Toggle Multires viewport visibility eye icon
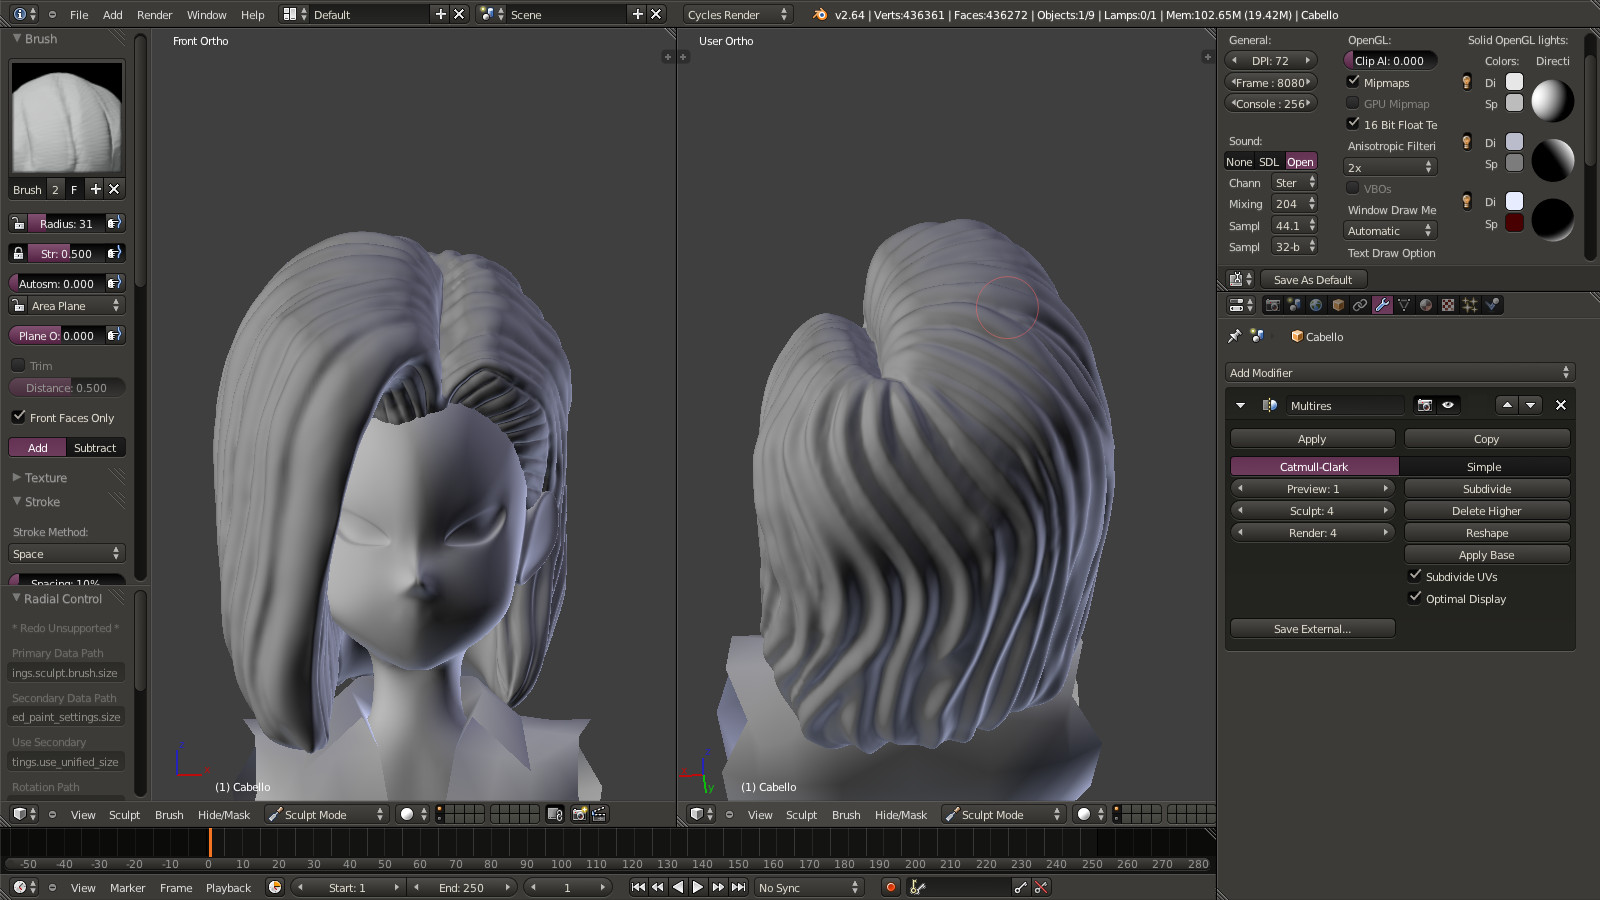 pos(1447,405)
